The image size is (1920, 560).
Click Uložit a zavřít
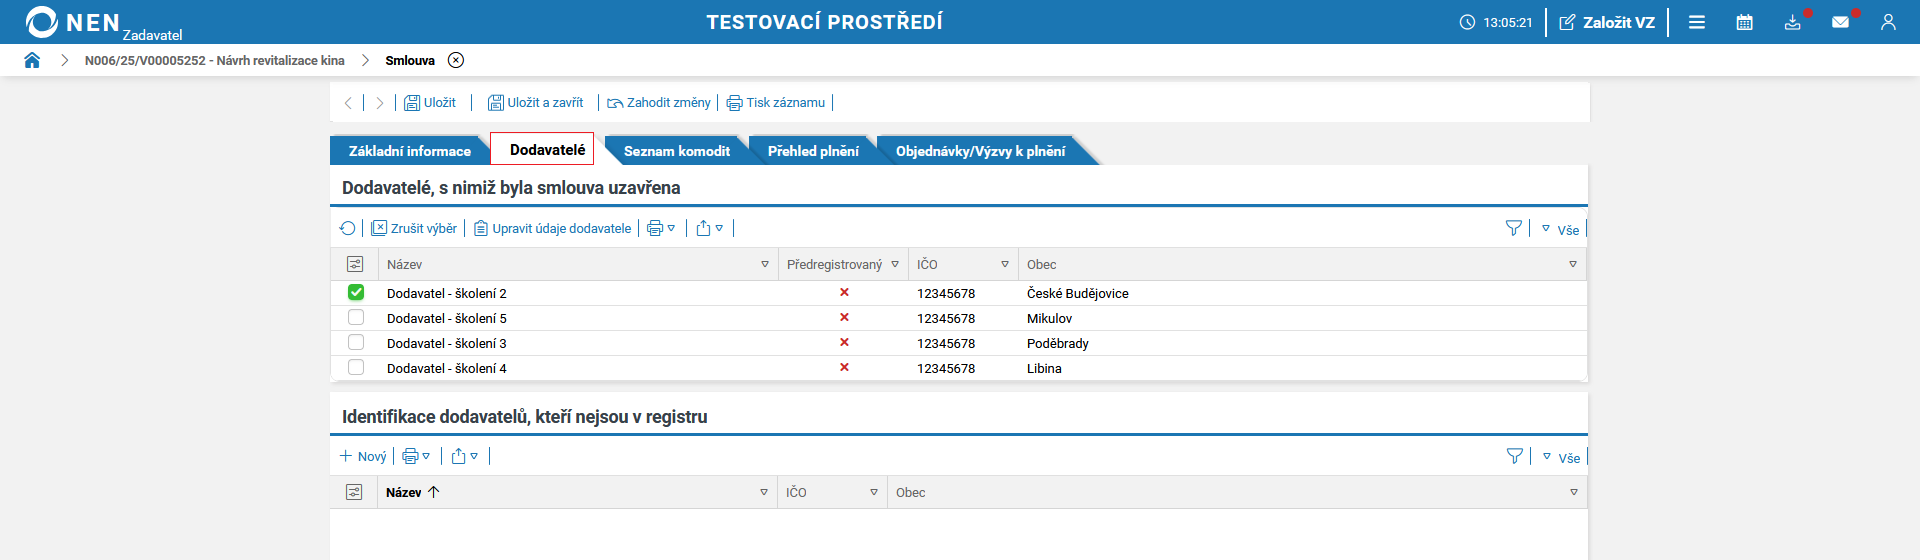(535, 102)
